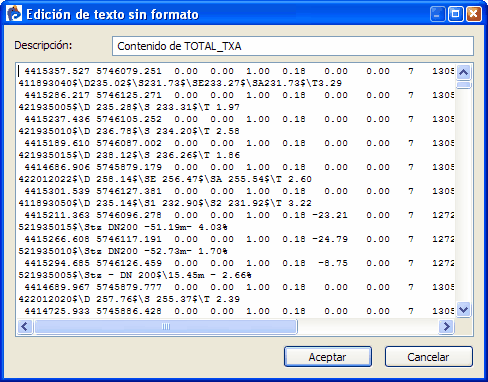
Task: Click the Aceptar button
Action: (328, 357)
